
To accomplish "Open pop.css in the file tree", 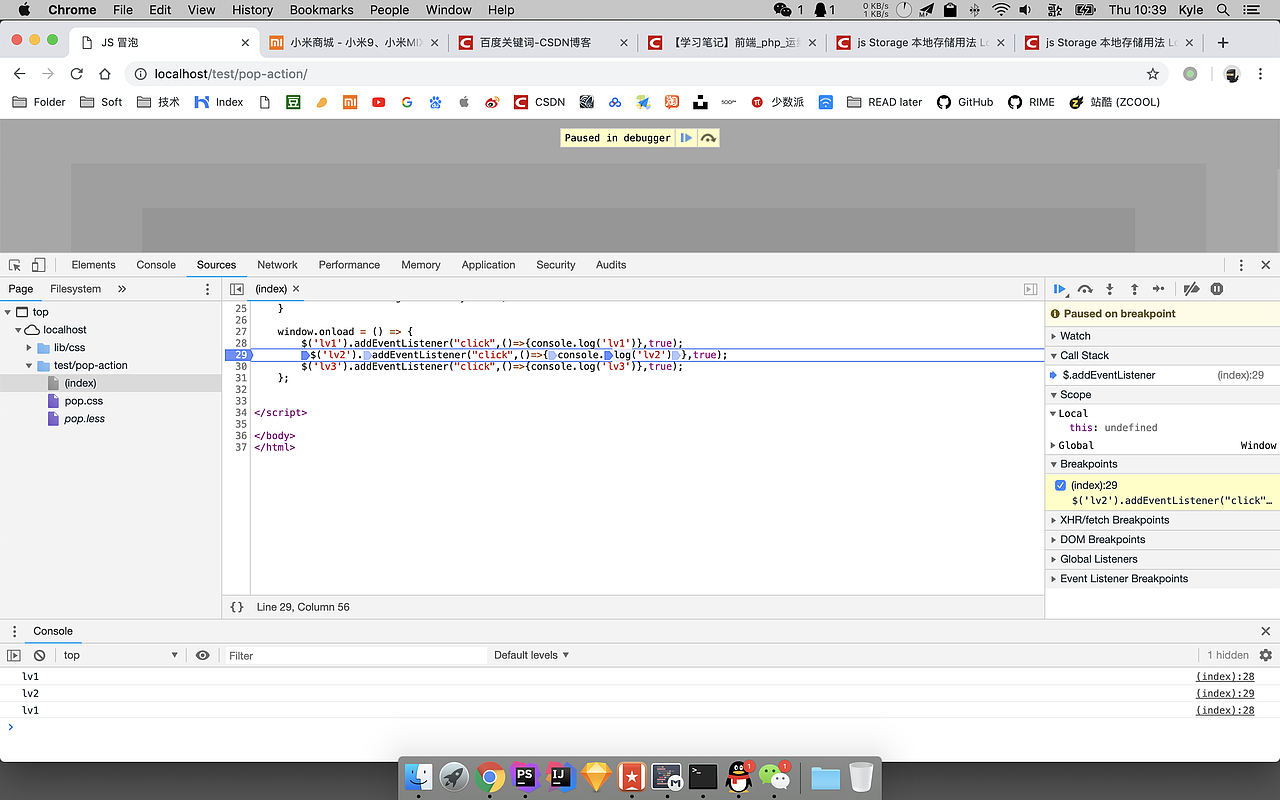I will tap(84, 401).
